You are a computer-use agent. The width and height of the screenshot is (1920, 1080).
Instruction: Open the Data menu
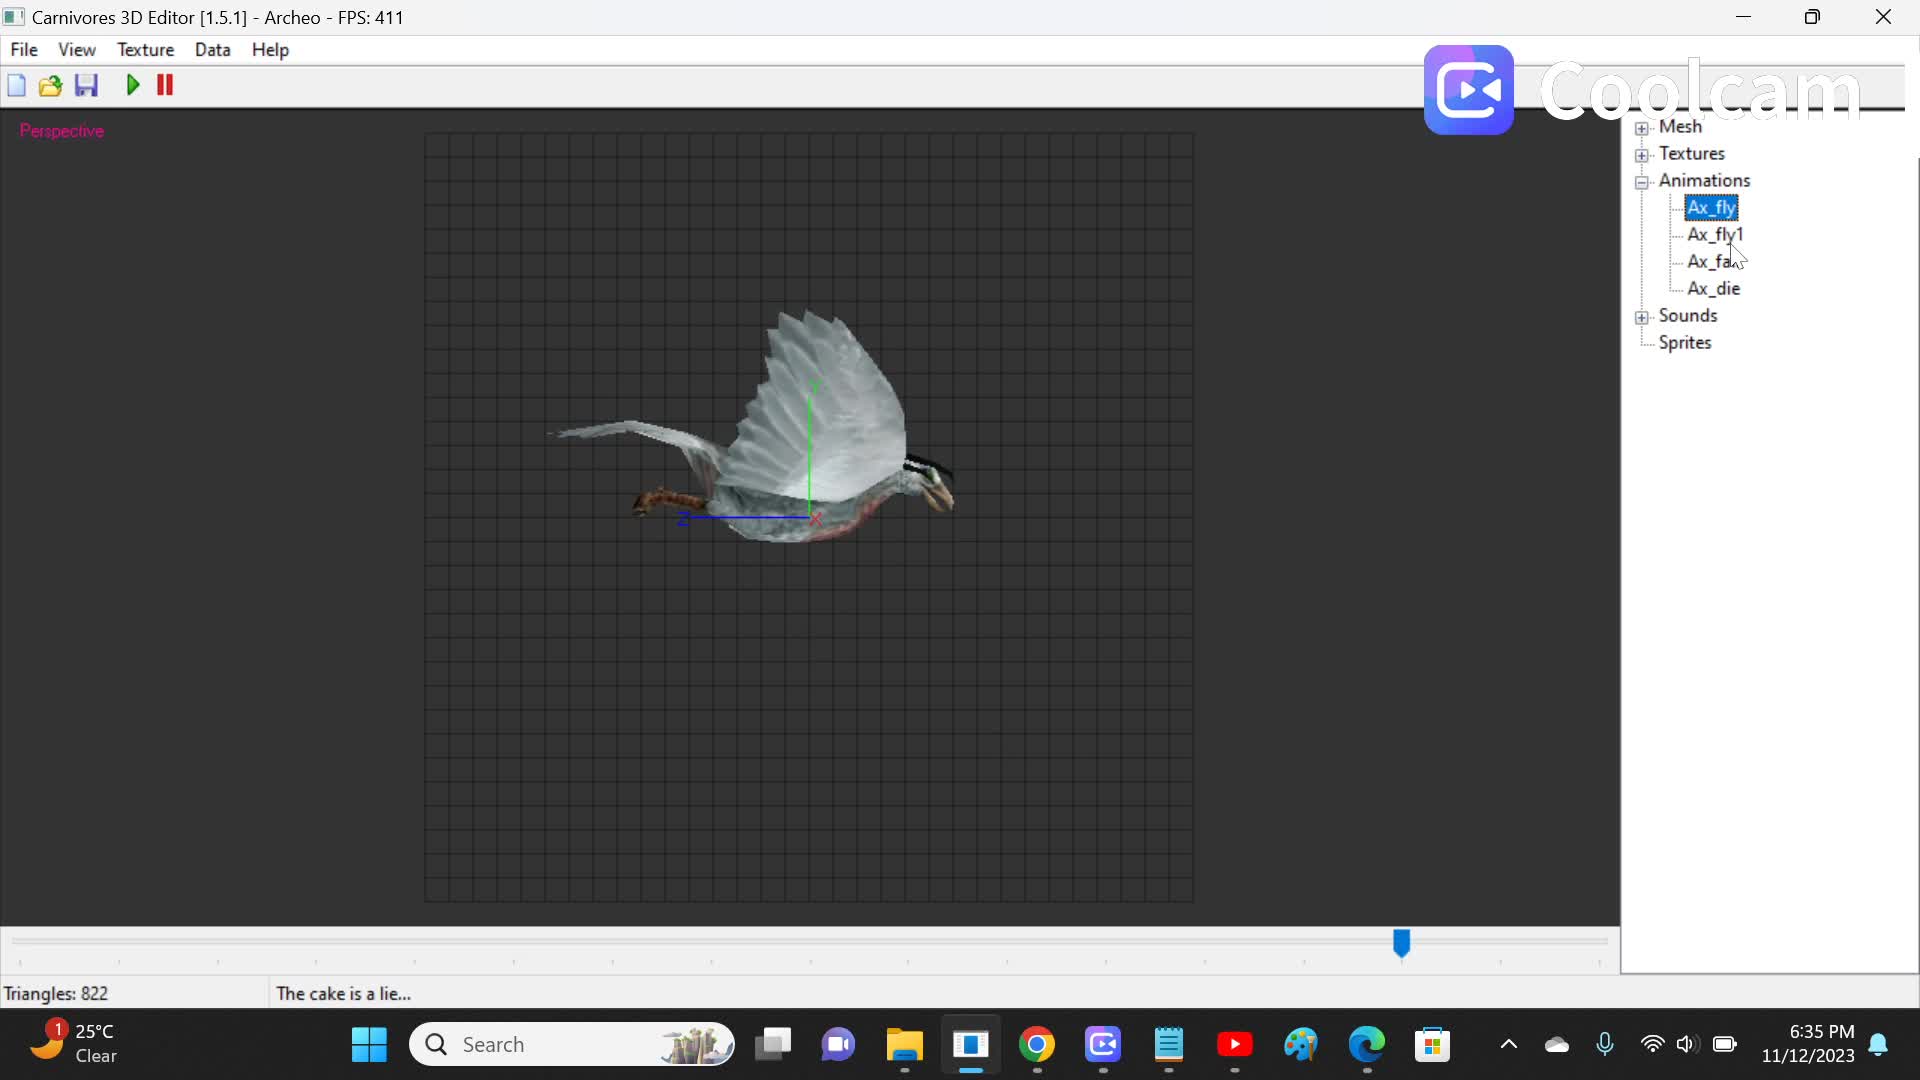pyautogui.click(x=213, y=50)
